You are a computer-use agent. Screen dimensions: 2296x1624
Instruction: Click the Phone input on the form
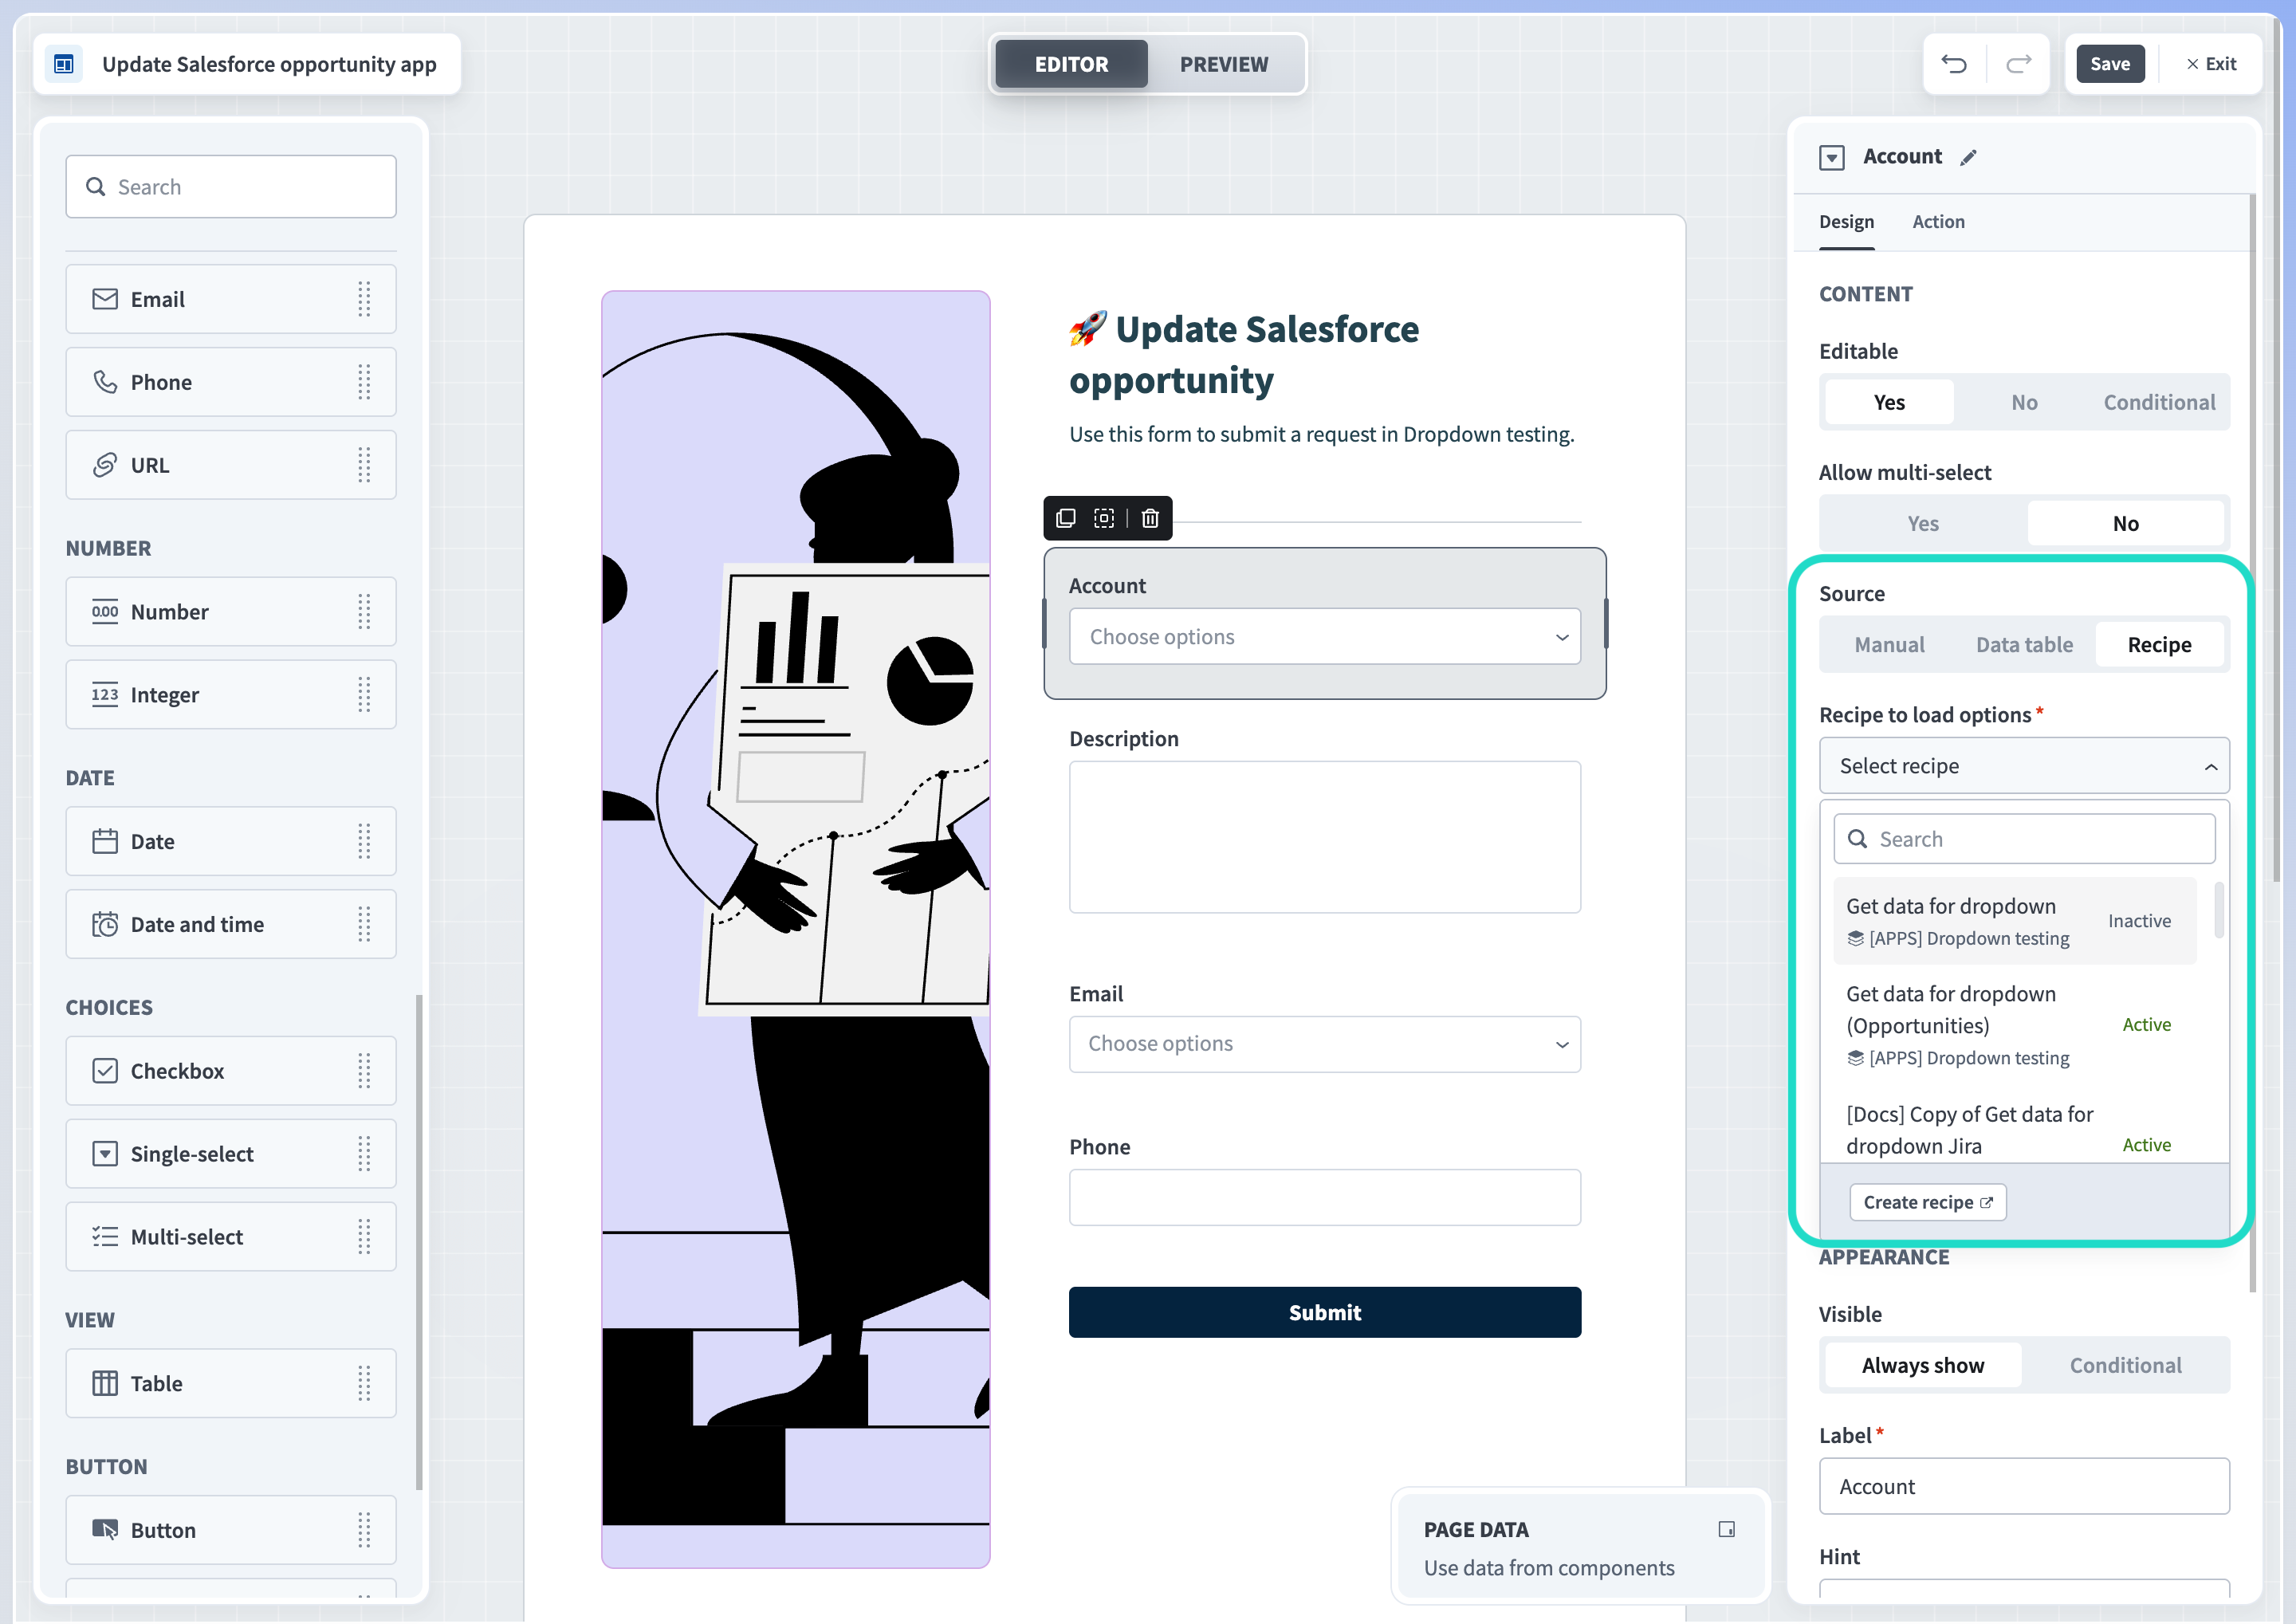click(x=1325, y=1197)
